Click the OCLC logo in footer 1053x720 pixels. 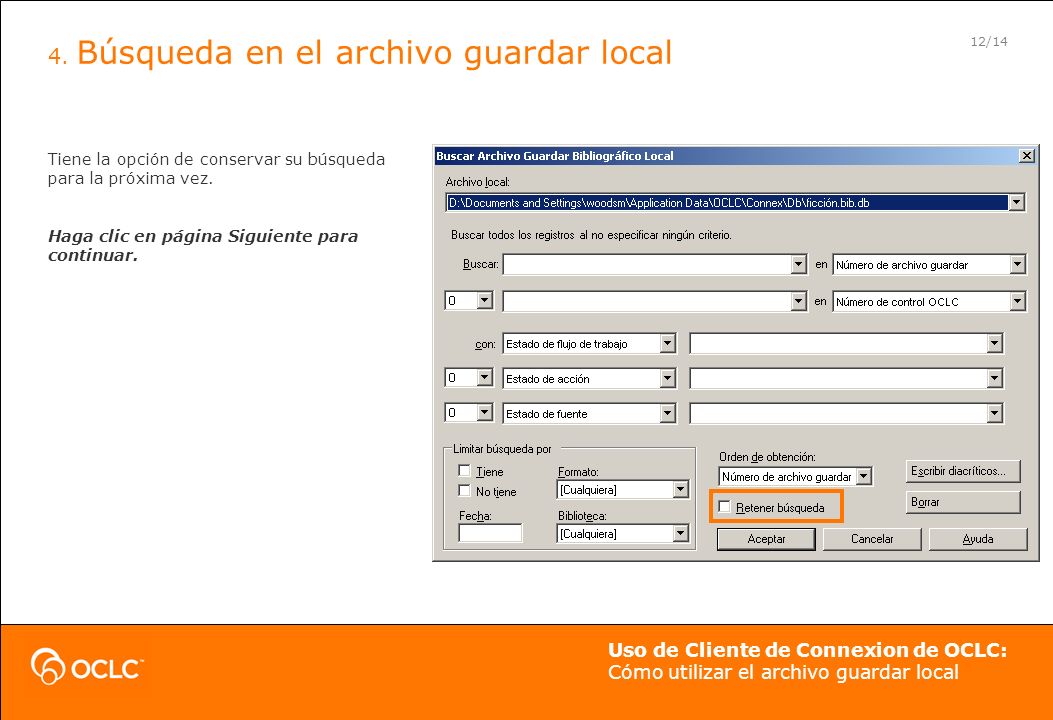(x=87, y=666)
